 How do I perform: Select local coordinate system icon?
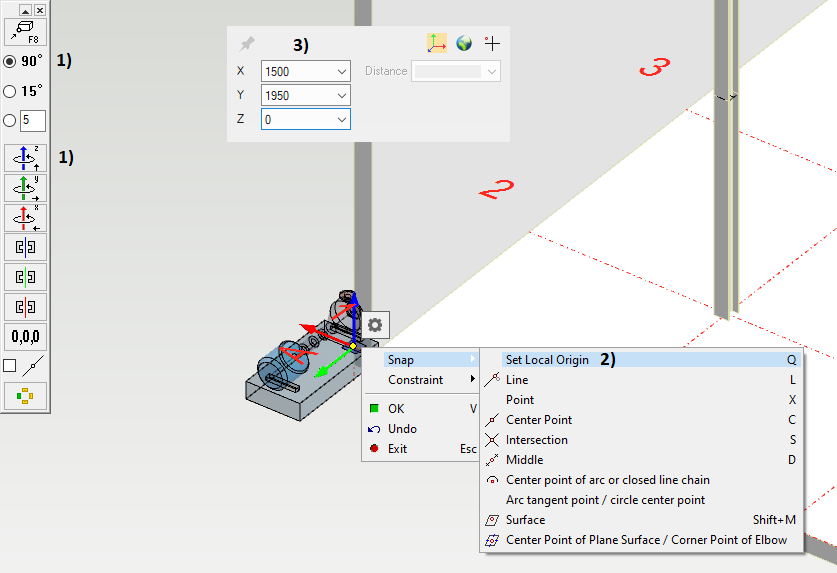[x=437, y=43]
